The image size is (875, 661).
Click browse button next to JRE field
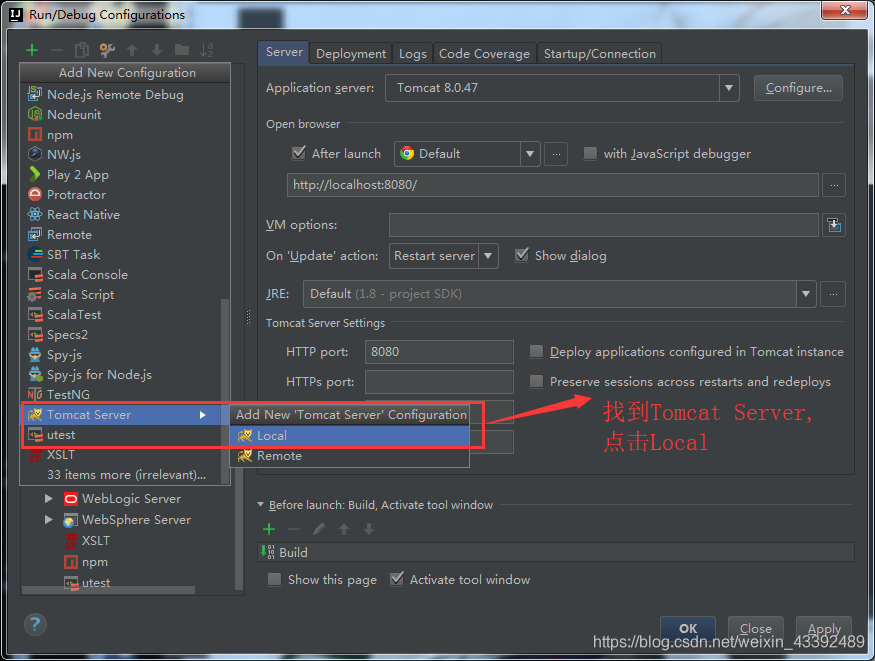tap(833, 294)
